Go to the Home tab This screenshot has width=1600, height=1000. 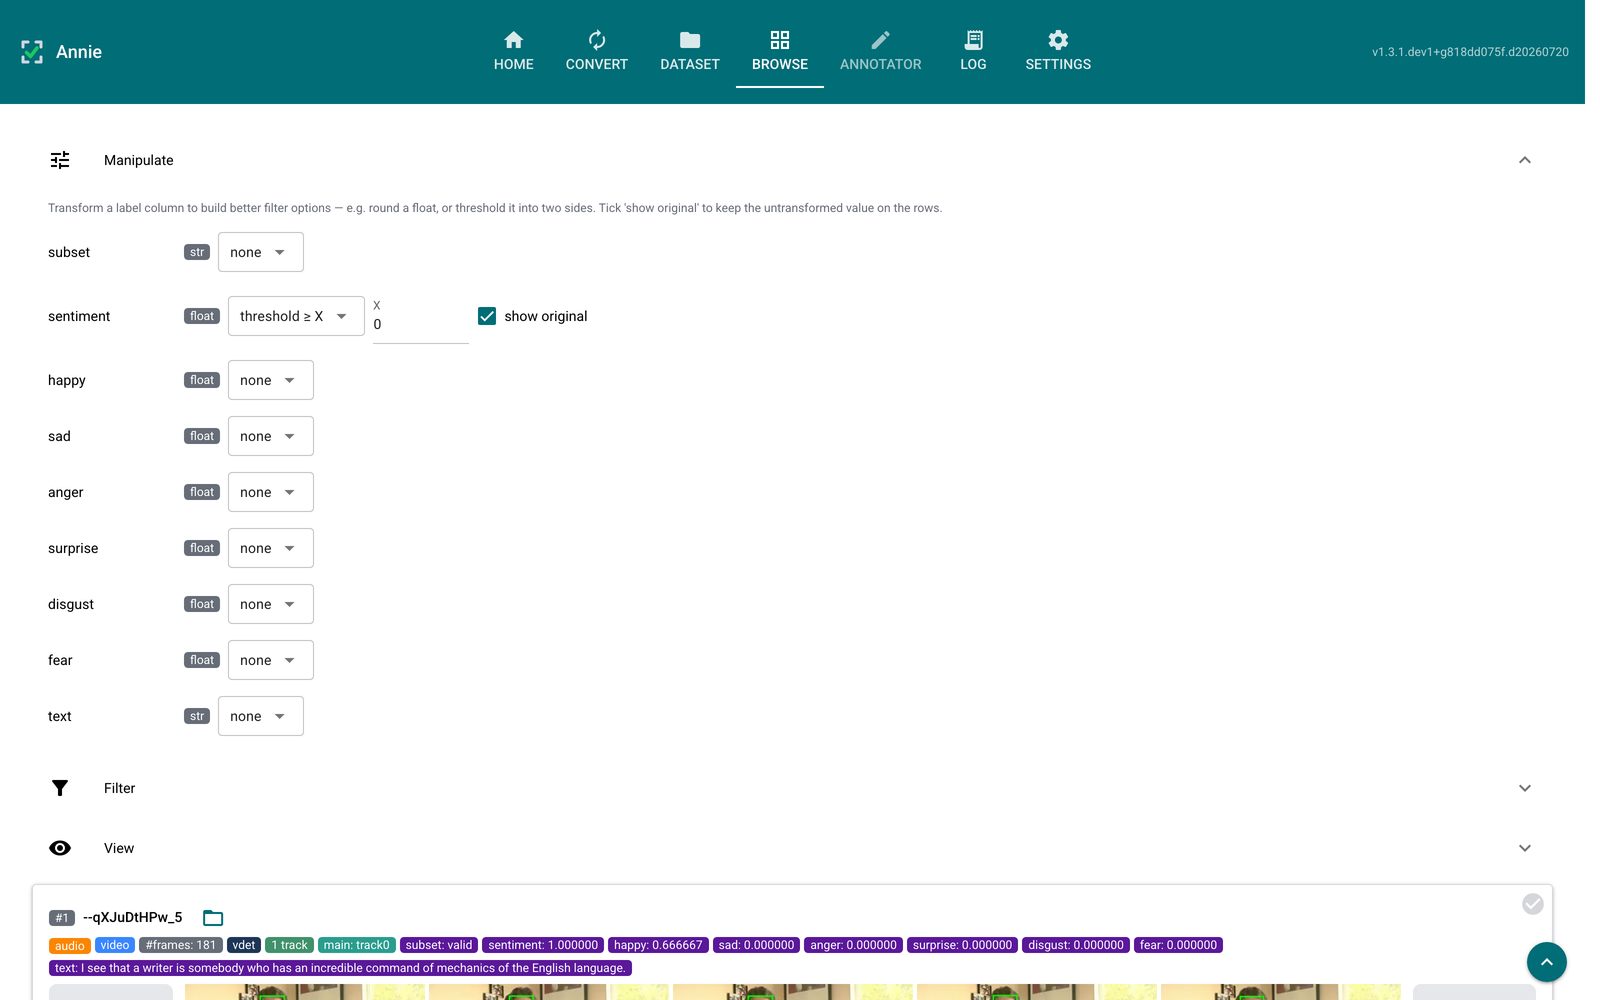click(x=514, y=52)
